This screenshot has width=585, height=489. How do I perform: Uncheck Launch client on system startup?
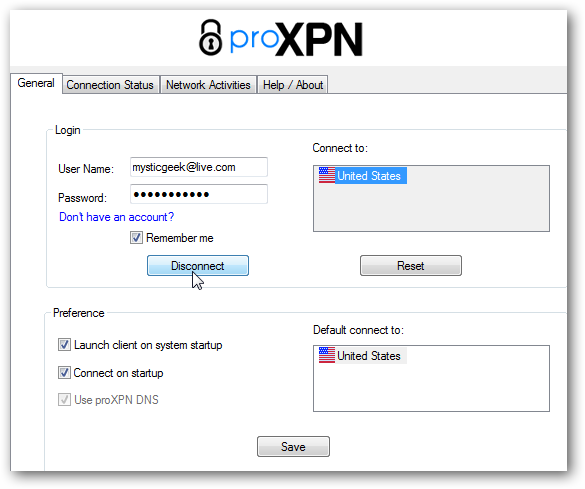(x=64, y=345)
